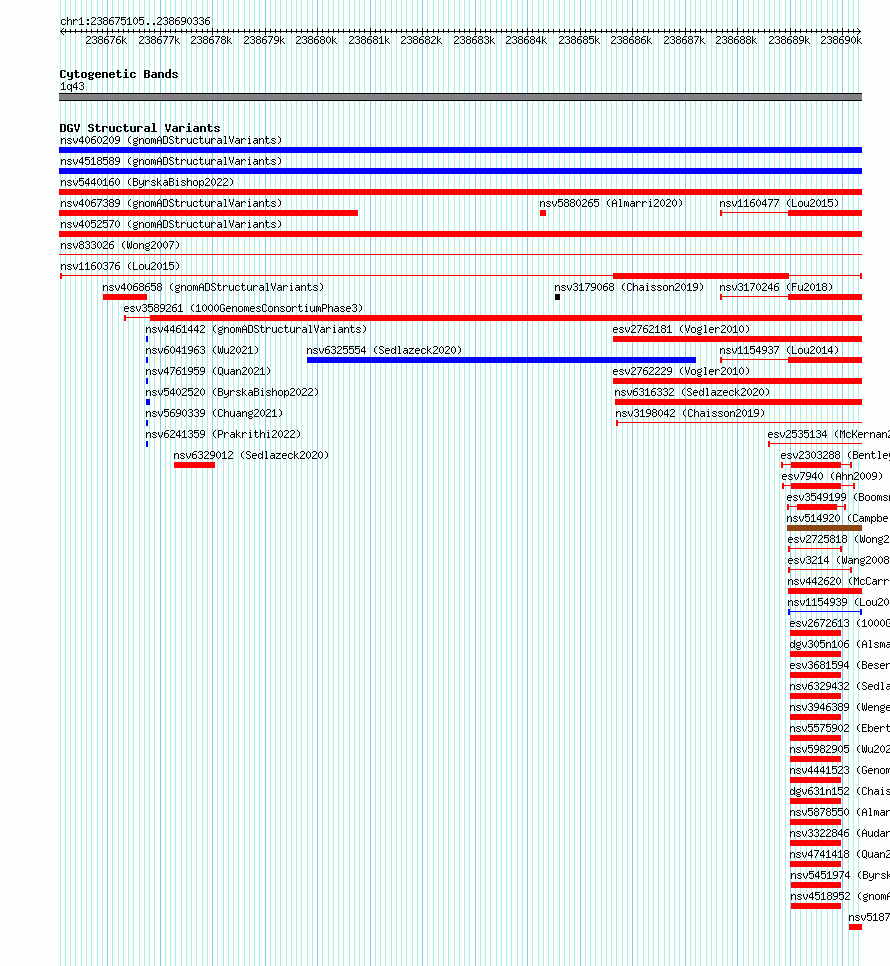The height and width of the screenshot is (966, 890).
Task: Click the nsv3179068 Chaisson2019 label
Action: click(x=629, y=287)
